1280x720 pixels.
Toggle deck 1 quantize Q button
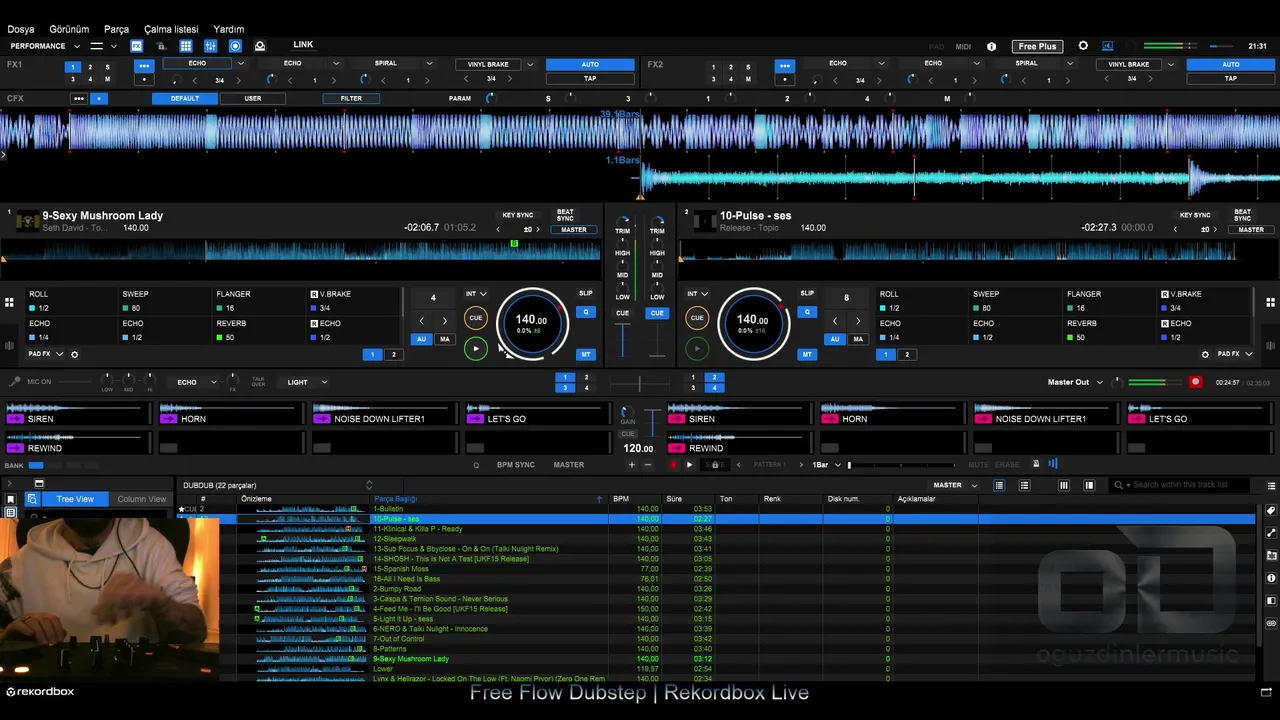(x=586, y=312)
